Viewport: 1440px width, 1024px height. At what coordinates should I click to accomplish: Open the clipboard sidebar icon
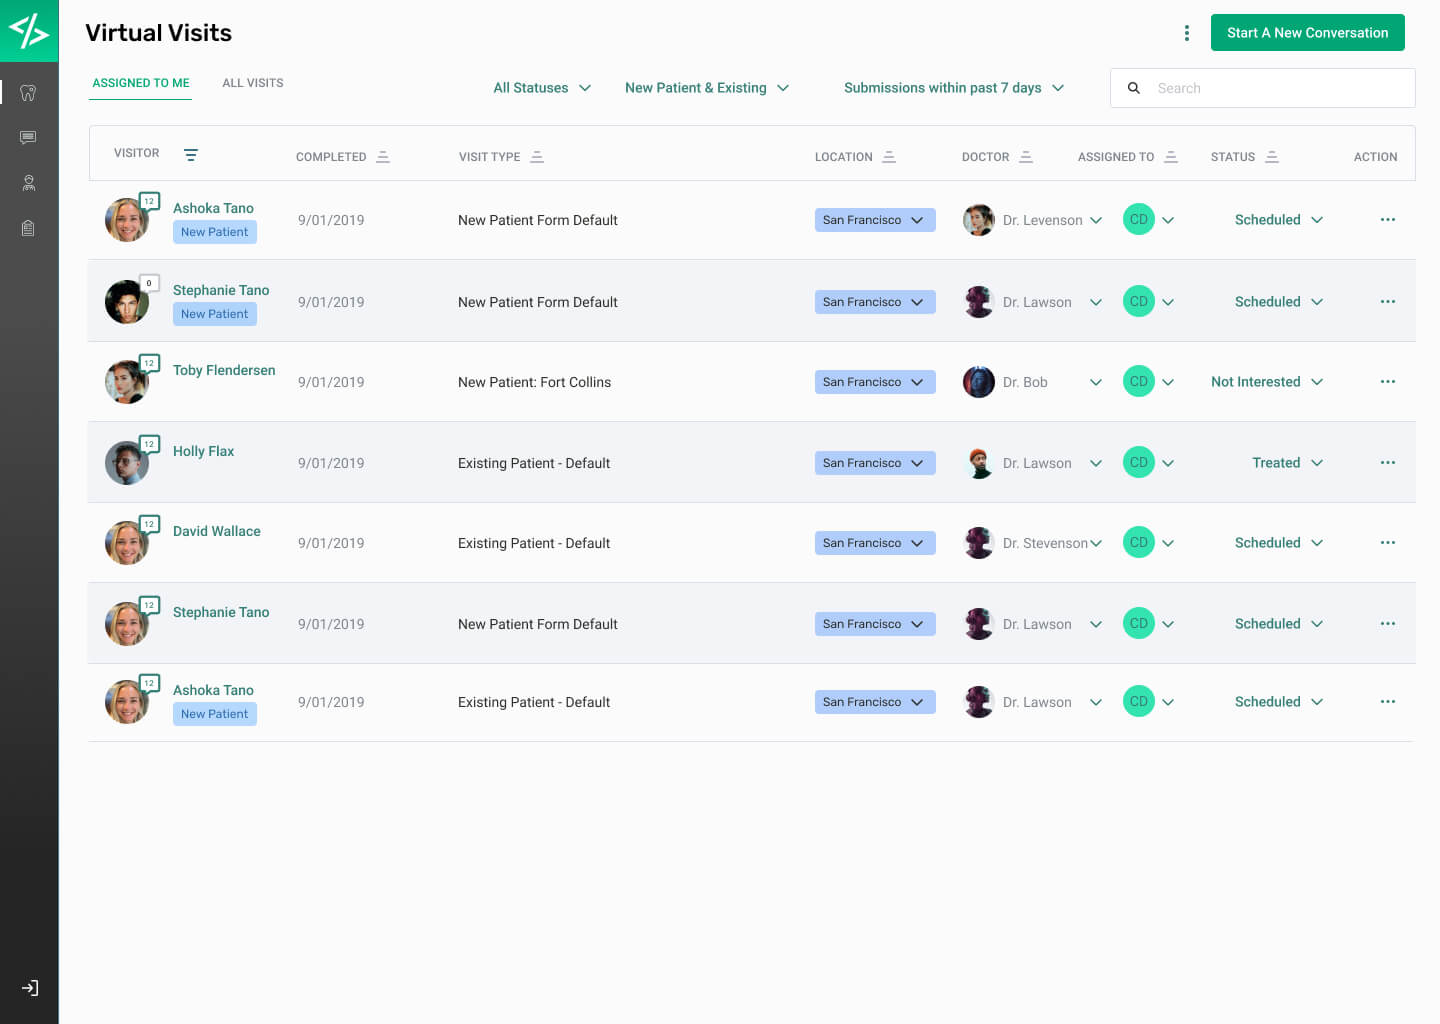(28, 228)
